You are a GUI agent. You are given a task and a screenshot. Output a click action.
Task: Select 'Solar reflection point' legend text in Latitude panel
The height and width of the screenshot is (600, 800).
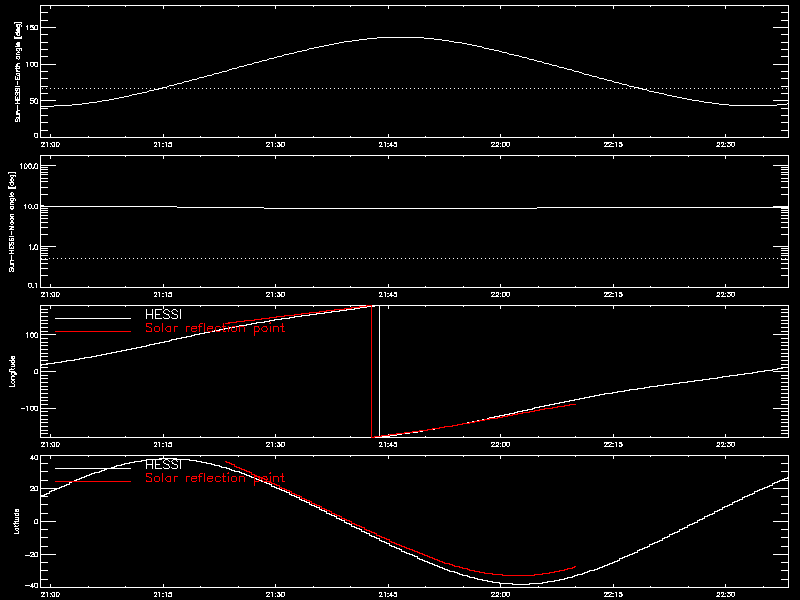point(215,478)
